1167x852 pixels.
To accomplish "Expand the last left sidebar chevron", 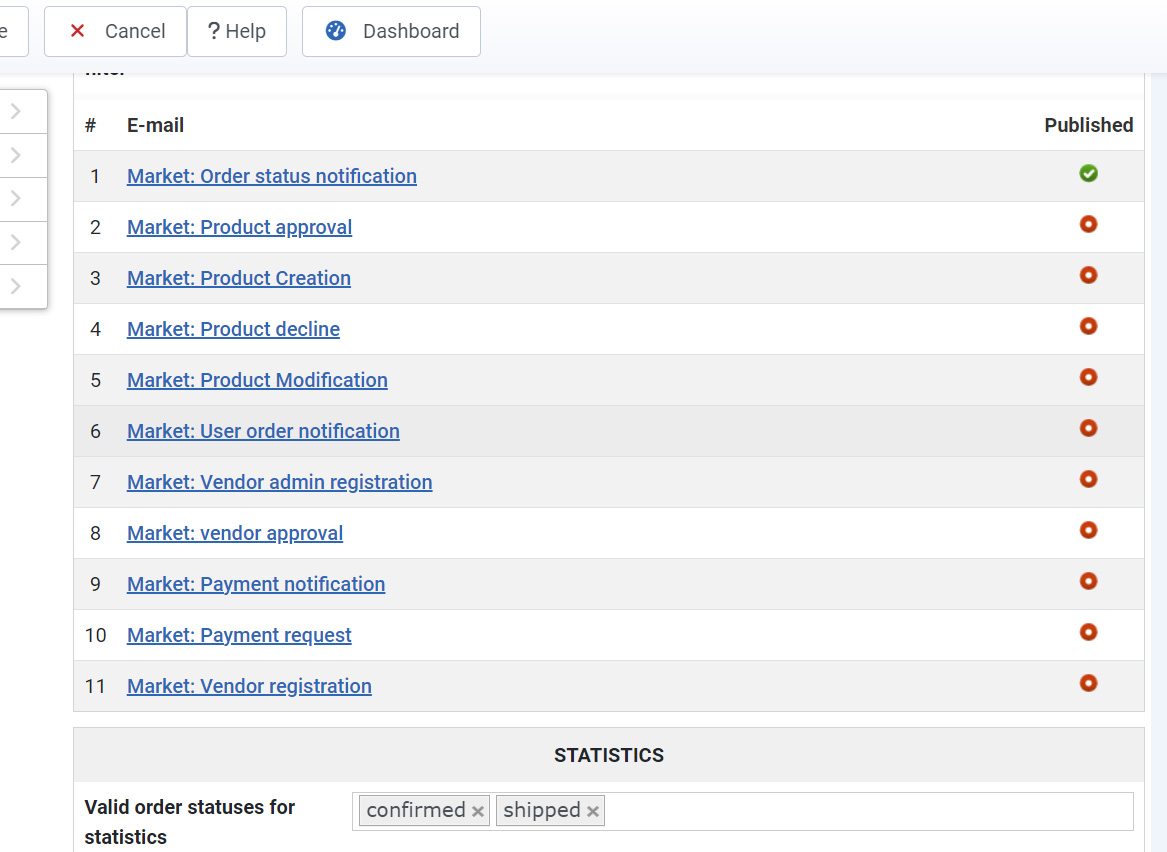I will (16, 286).
